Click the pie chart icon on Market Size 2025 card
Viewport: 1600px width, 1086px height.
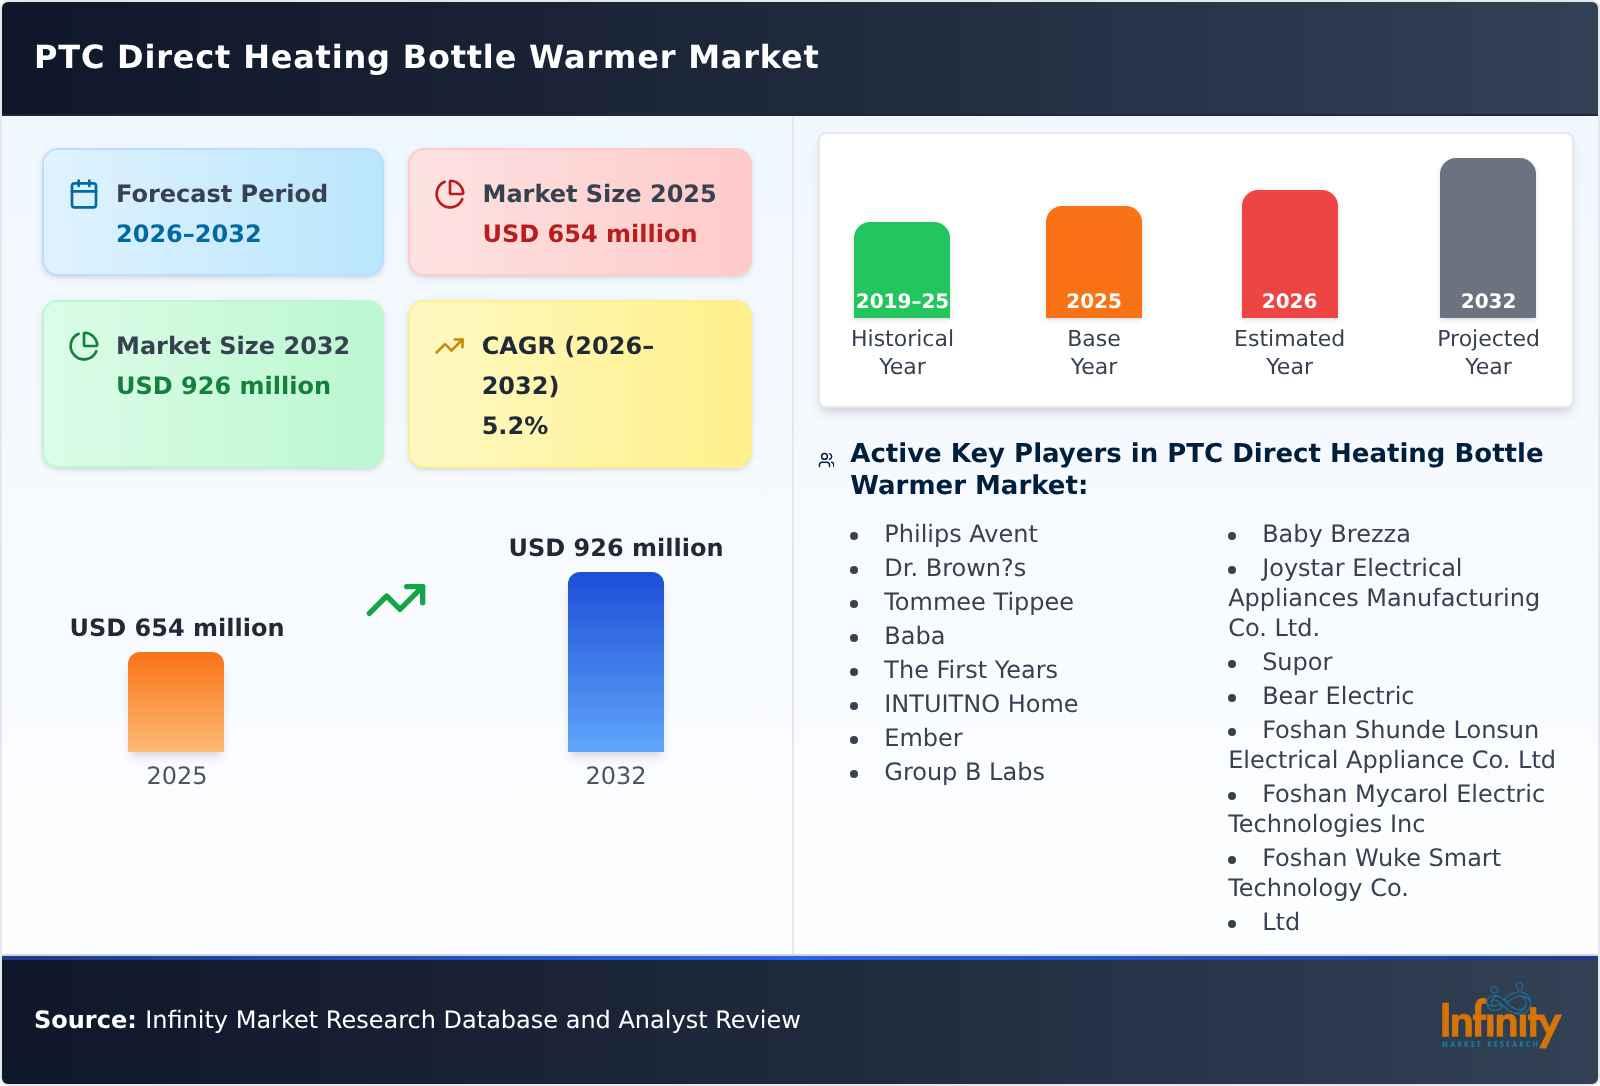[450, 193]
